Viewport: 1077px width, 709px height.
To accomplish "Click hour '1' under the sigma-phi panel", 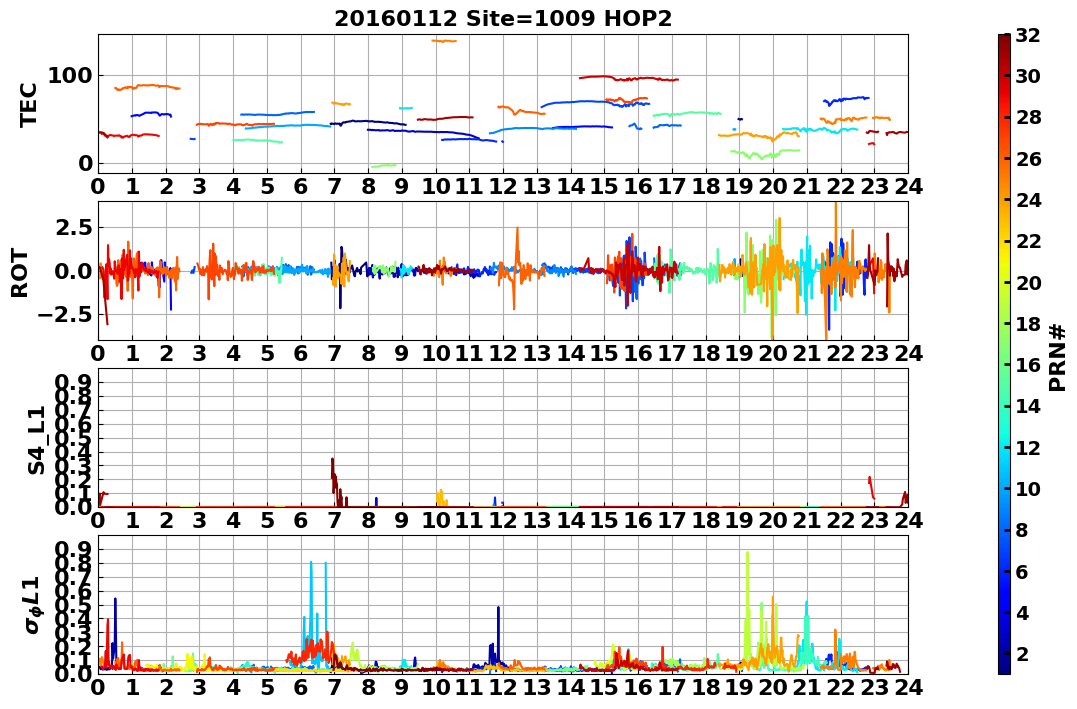I will pos(133,687).
